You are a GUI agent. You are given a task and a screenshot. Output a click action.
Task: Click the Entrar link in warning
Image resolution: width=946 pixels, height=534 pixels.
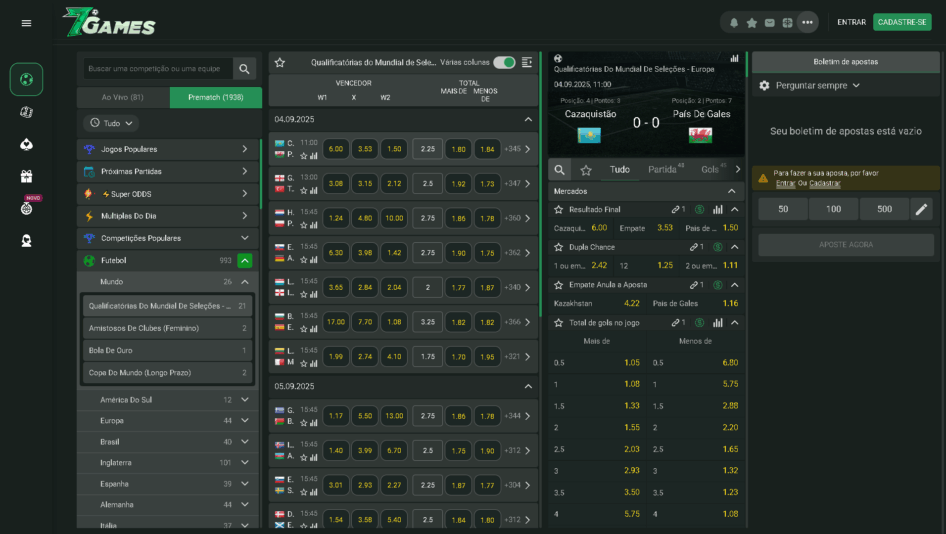point(785,183)
